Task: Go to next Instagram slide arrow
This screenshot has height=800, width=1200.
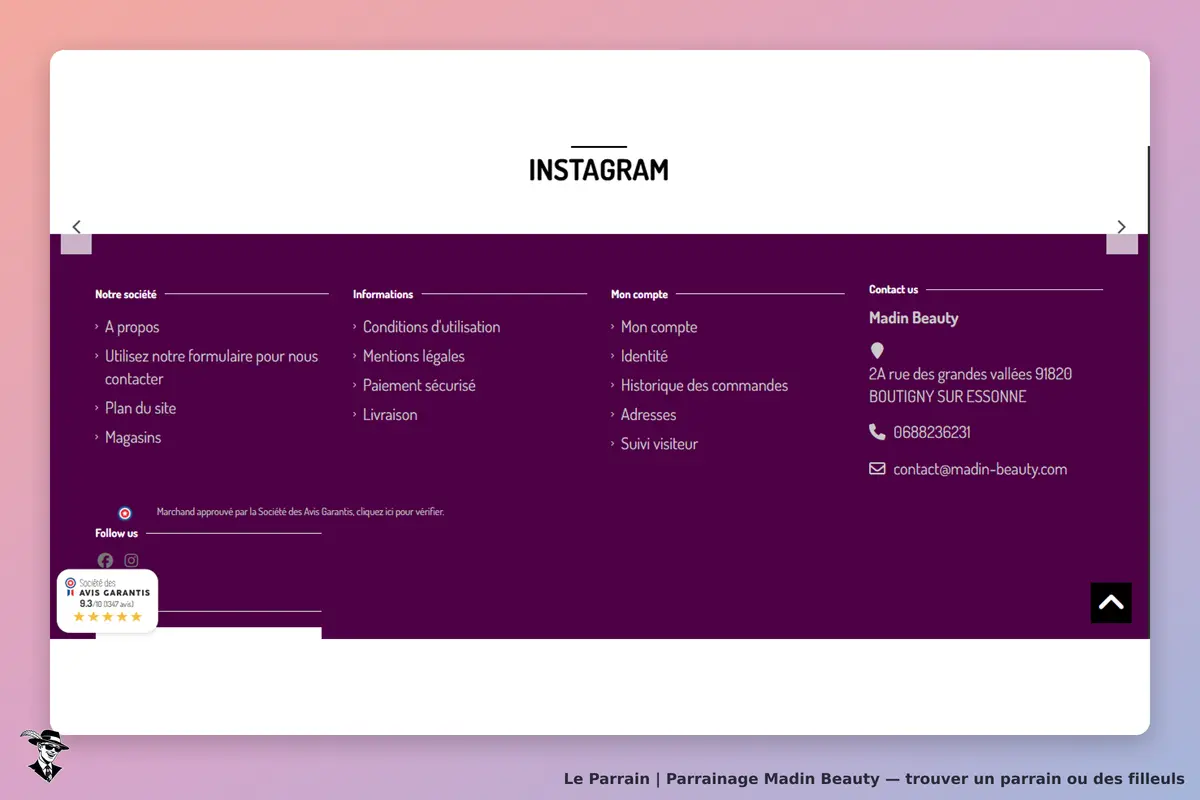Action: coord(1122,227)
